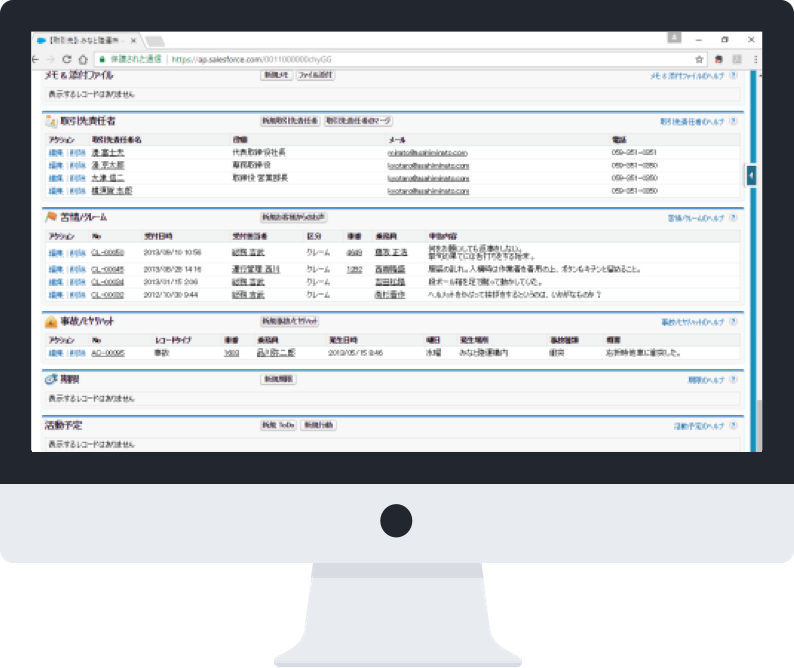Open help icon for 期限 section
The height and width of the screenshot is (668, 794).
(733, 380)
